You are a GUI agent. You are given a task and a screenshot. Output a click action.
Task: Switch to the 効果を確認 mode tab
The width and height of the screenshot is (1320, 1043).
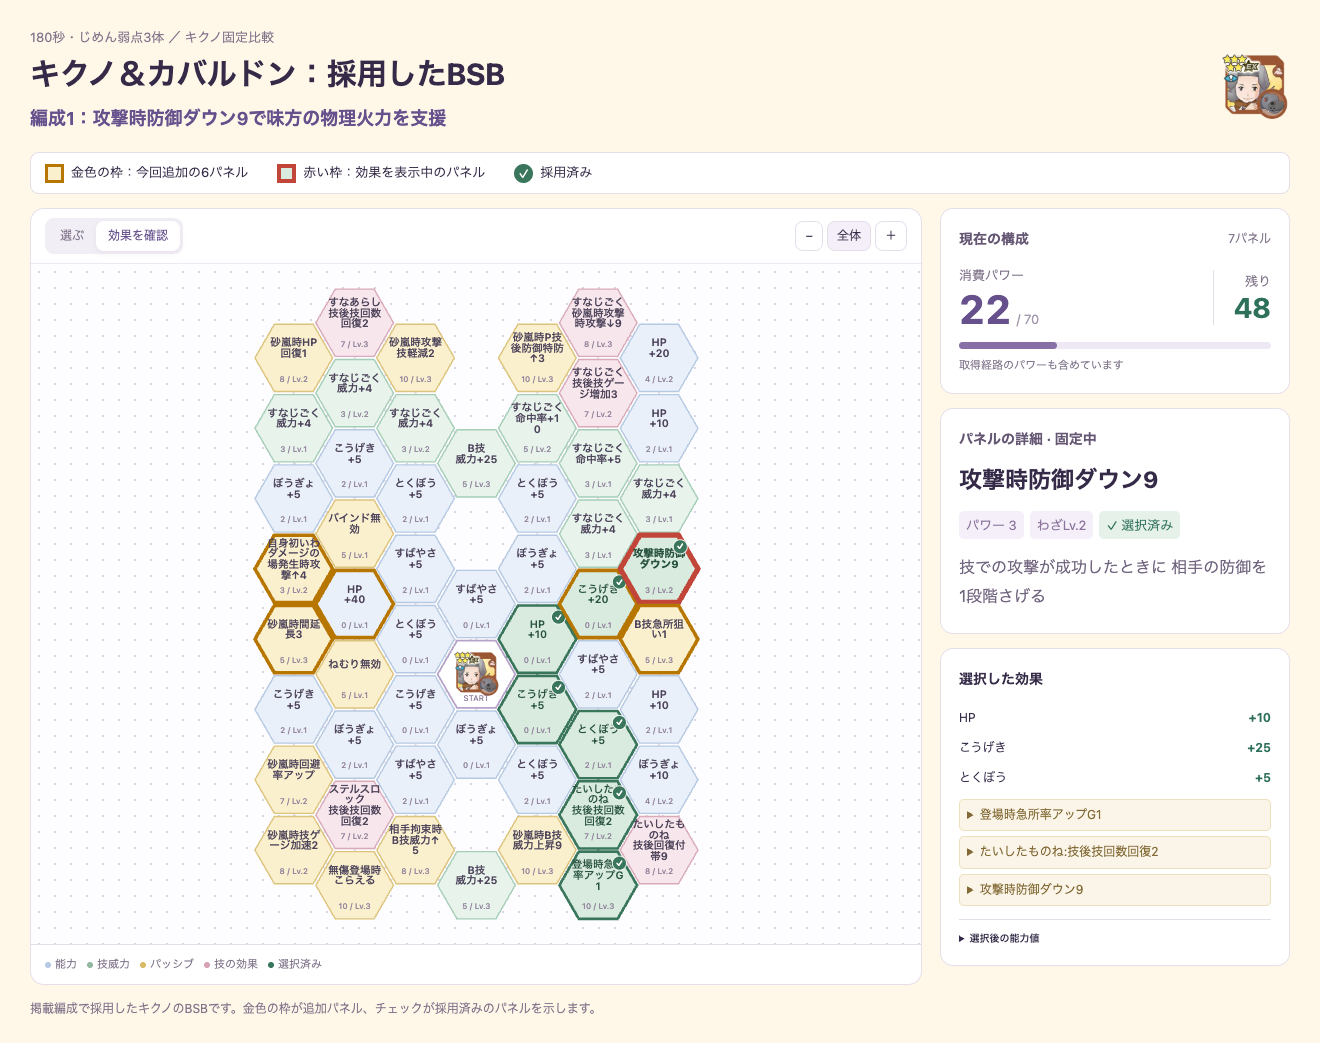(x=138, y=236)
